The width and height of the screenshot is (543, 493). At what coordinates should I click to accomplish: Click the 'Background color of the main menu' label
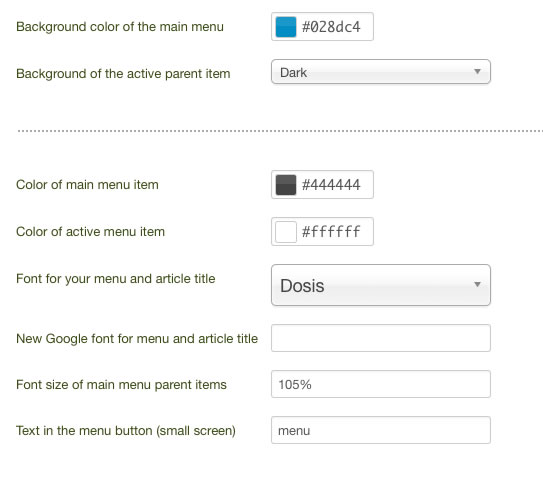point(120,27)
